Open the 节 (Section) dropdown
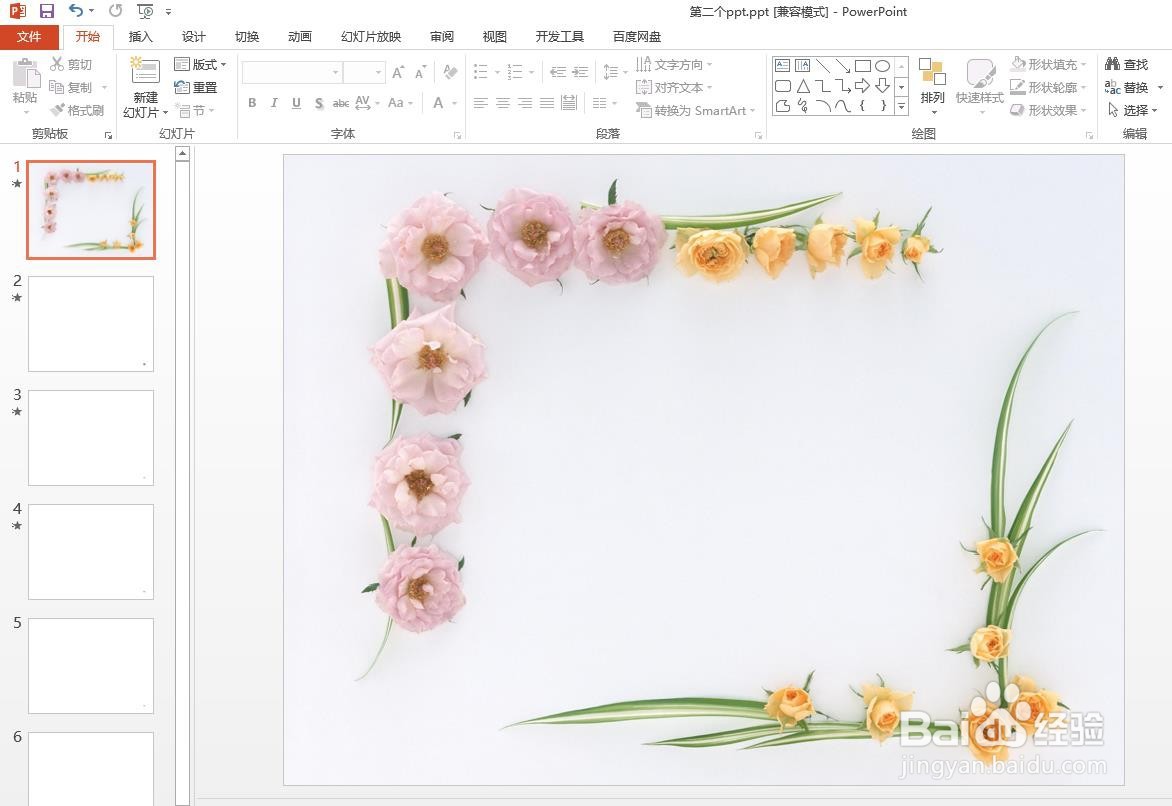The width and height of the screenshot is (1172, 806). (195, 111)
